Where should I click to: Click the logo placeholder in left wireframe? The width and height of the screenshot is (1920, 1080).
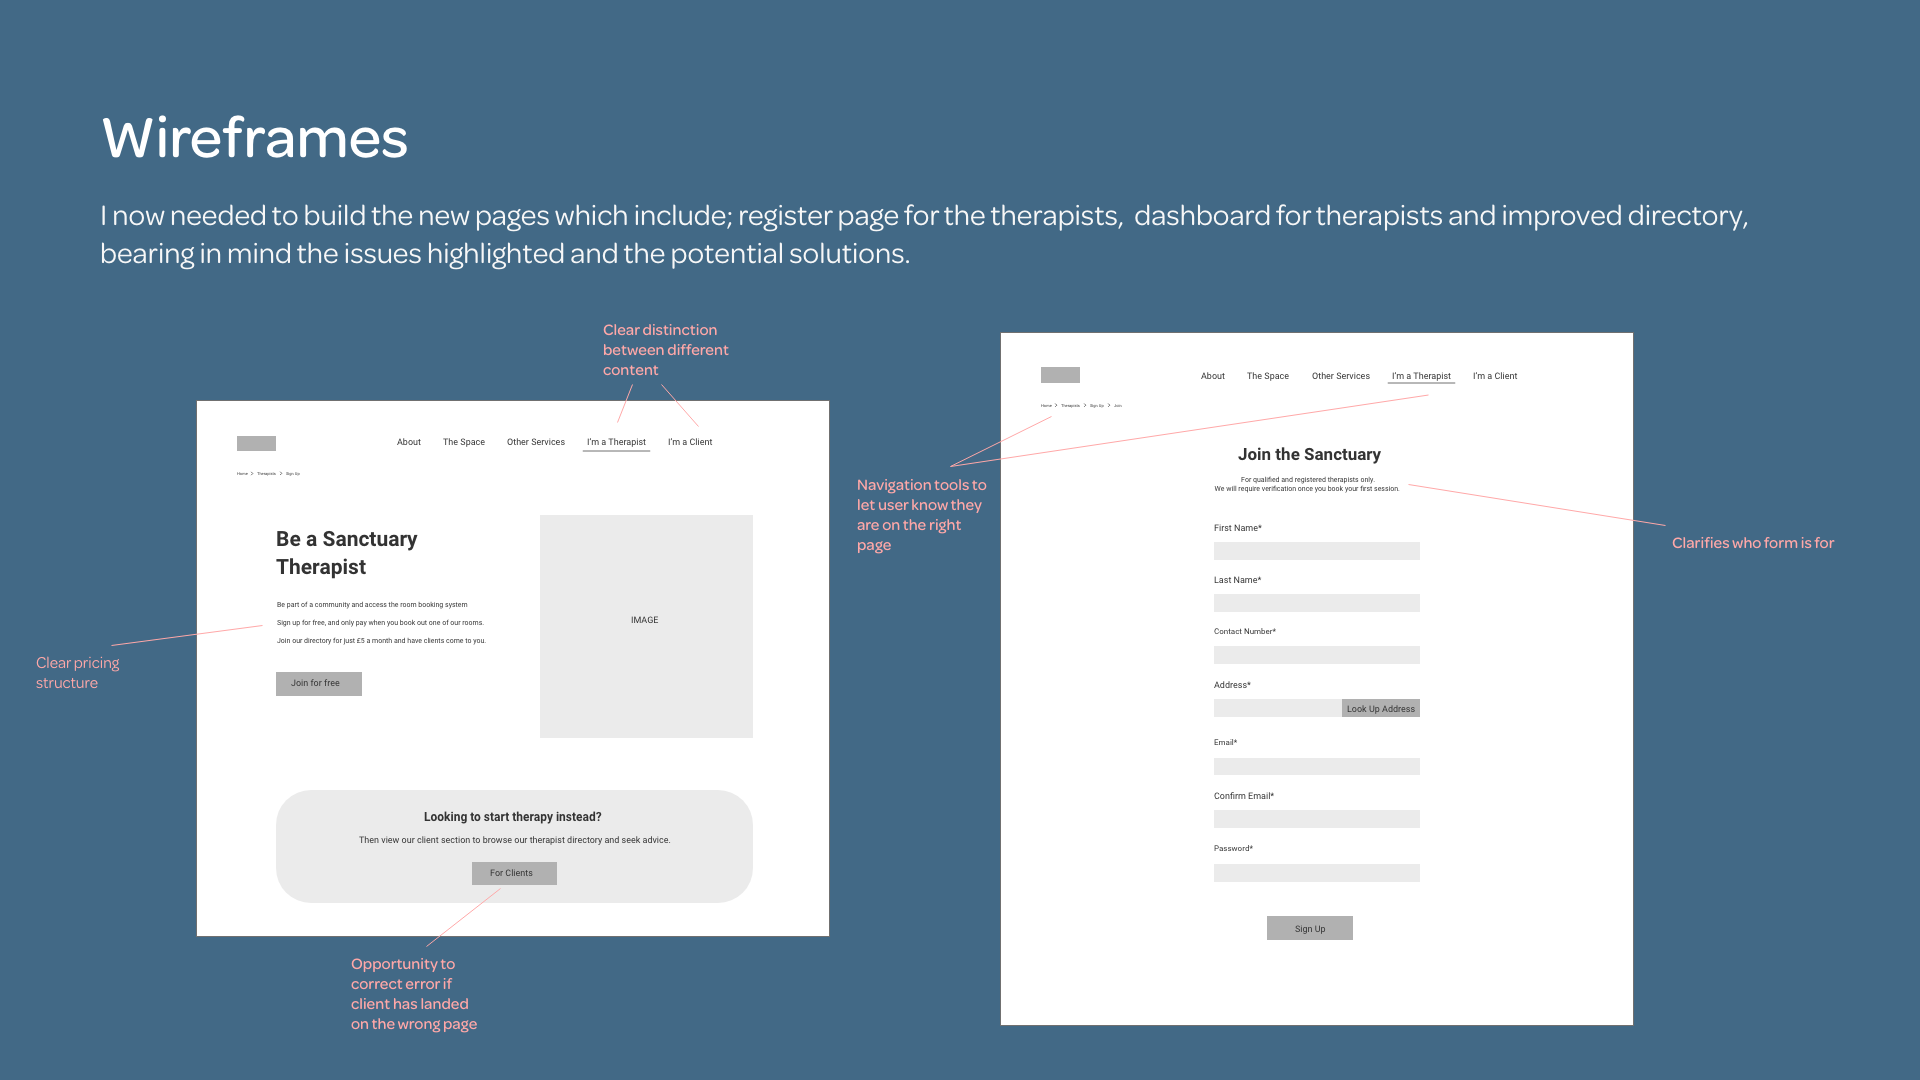pyautogui.click(x=256, y=443)
